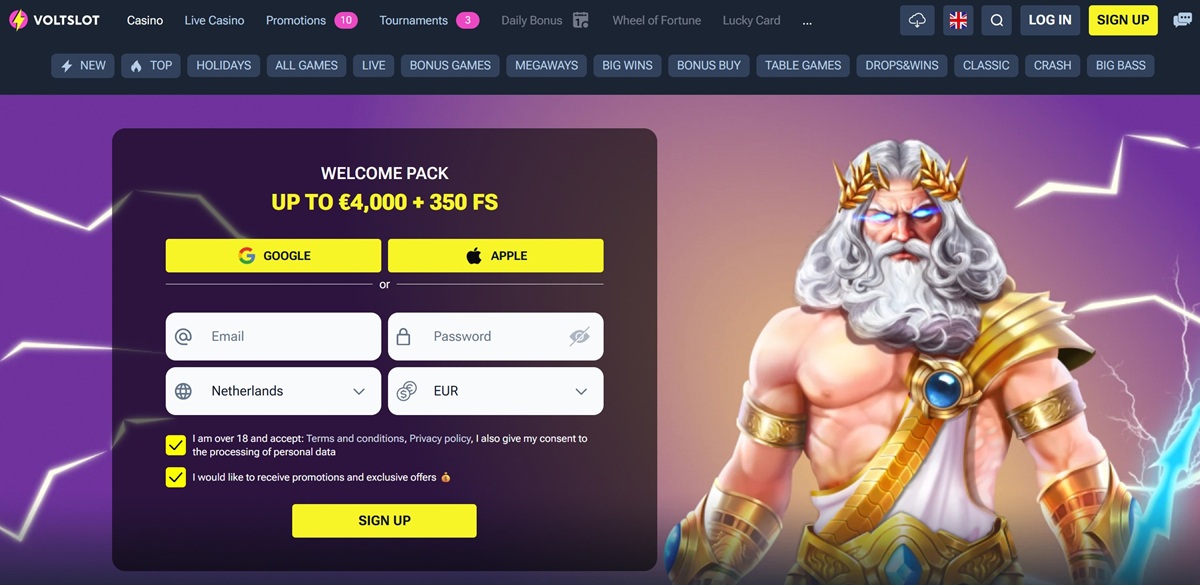This screenshot has width=1200, height=585.
Task: Expand more navigation items ellipsis
Action: 807,20
